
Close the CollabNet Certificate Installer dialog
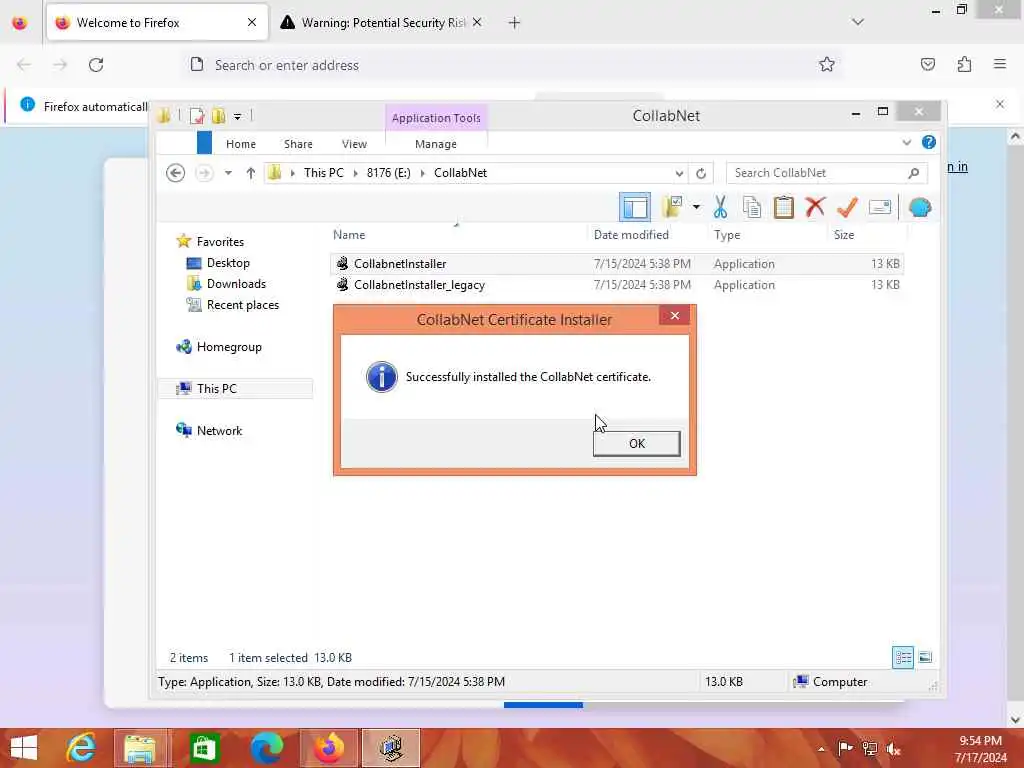[675, 315]
